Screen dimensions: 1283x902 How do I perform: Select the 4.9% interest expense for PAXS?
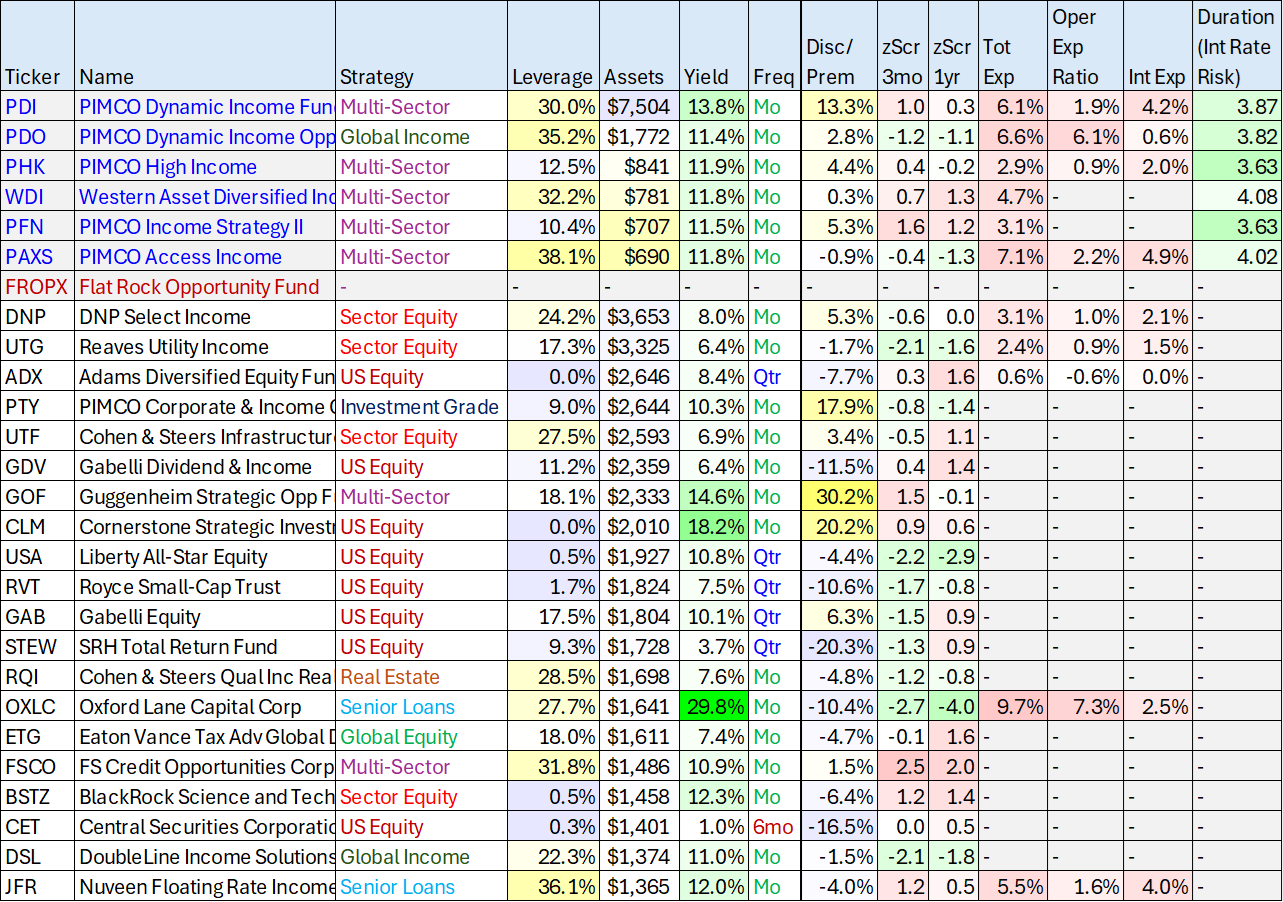(1158, 257)
